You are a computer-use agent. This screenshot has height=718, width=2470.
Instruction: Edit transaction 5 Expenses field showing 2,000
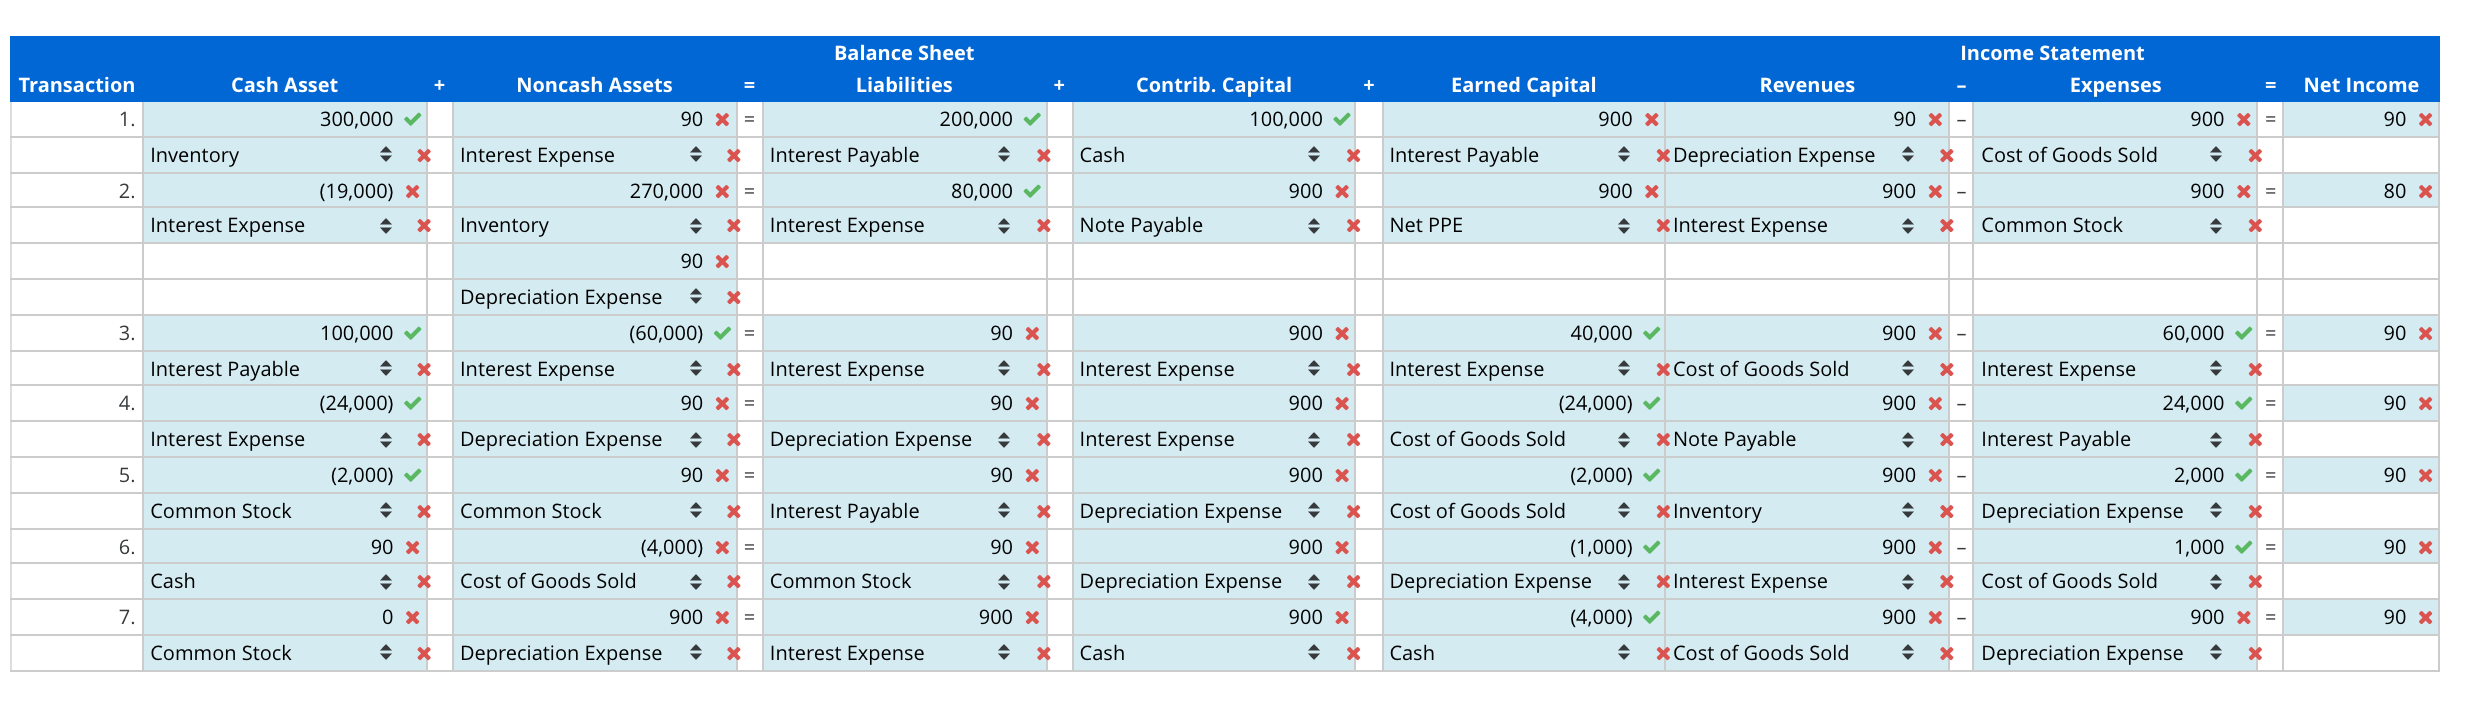pyautogui.click(x=2102, y=475)
